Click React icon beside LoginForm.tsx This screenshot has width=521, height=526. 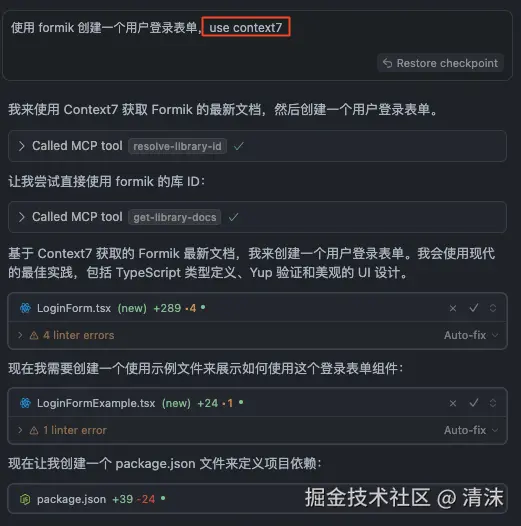pos(25,308)
